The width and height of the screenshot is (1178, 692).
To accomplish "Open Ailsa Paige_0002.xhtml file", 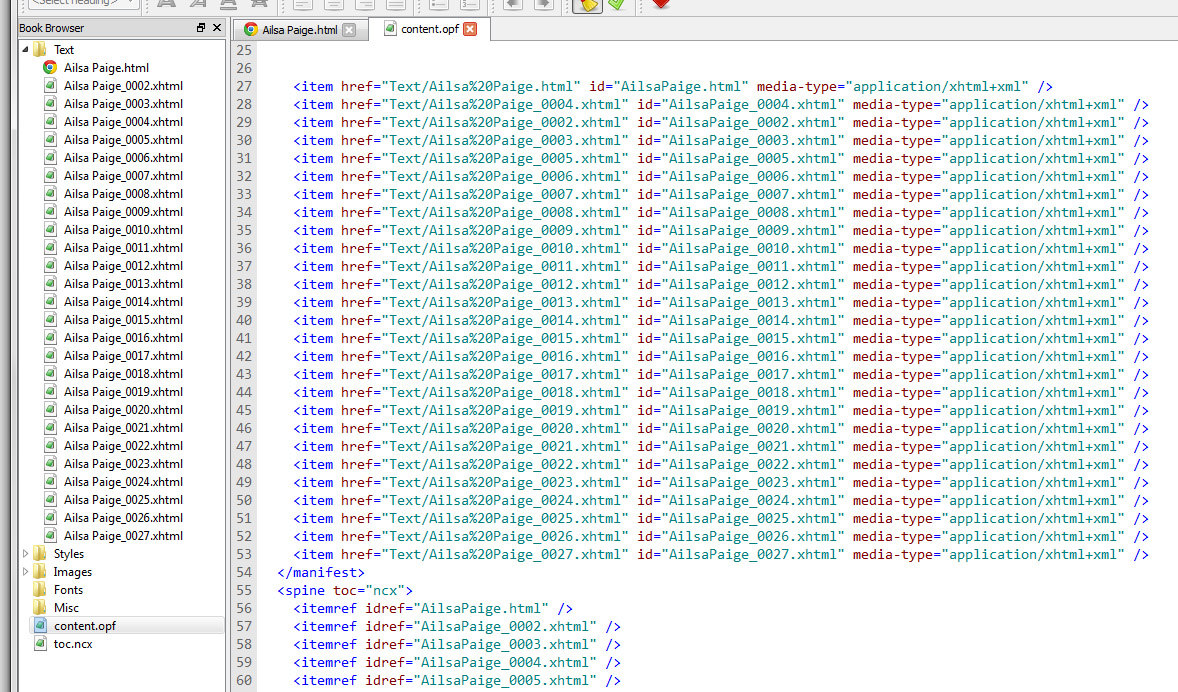I will [x=123, y=86].
